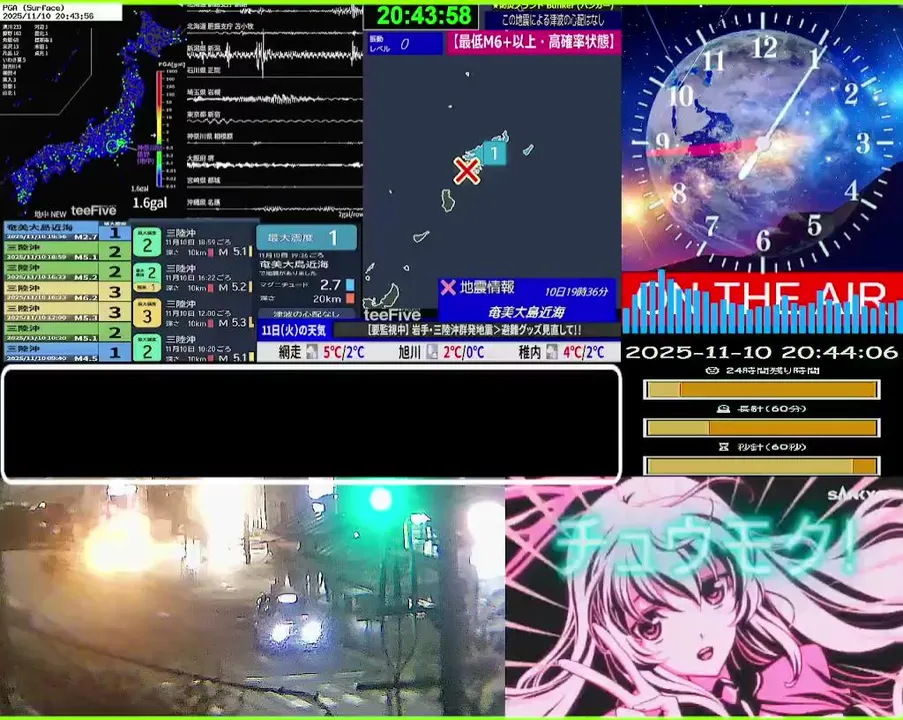
Task: Click the weather icon next to 網走
Action: pyautogui.click(x=312, y=351)
